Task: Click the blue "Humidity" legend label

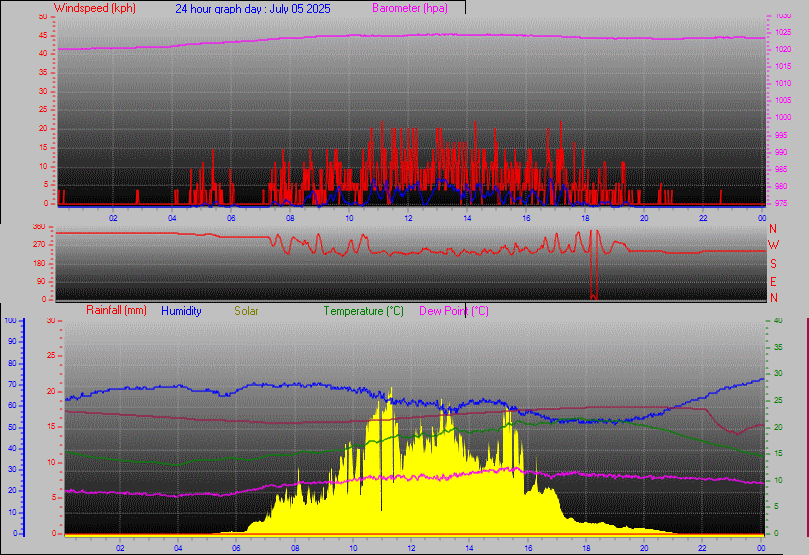Action: coord(181,311)
